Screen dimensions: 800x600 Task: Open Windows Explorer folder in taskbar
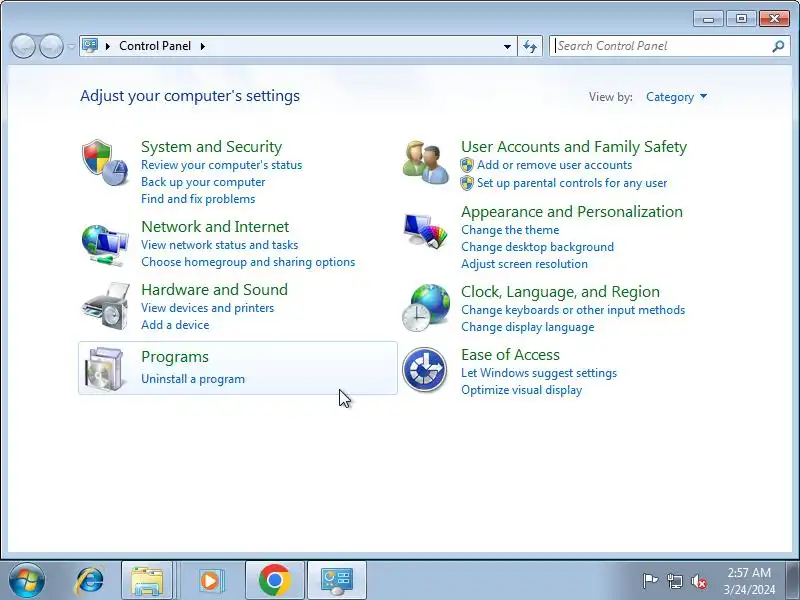click(147, 581)
